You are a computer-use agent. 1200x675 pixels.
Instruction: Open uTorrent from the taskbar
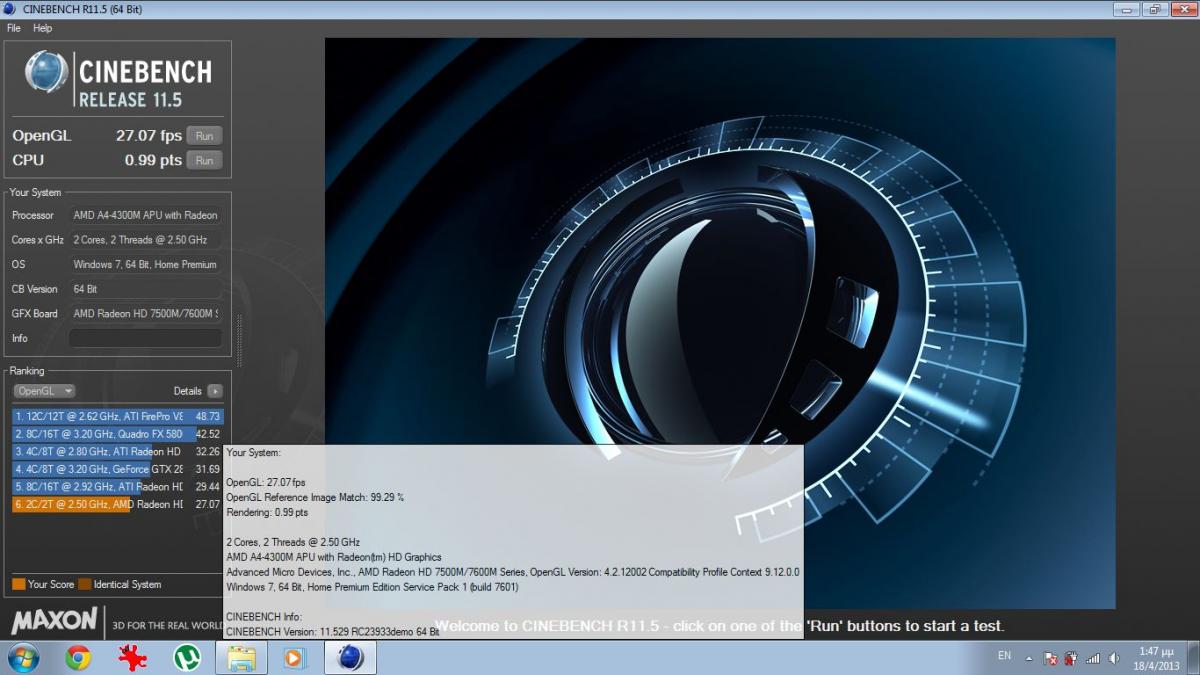tap(186, 657)
